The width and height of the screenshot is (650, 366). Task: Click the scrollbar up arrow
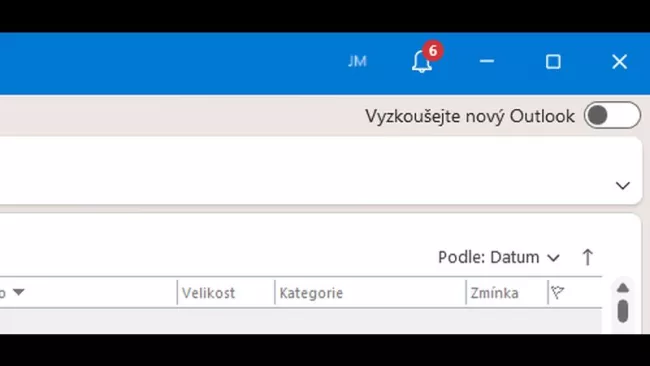[x=623, y=288]
